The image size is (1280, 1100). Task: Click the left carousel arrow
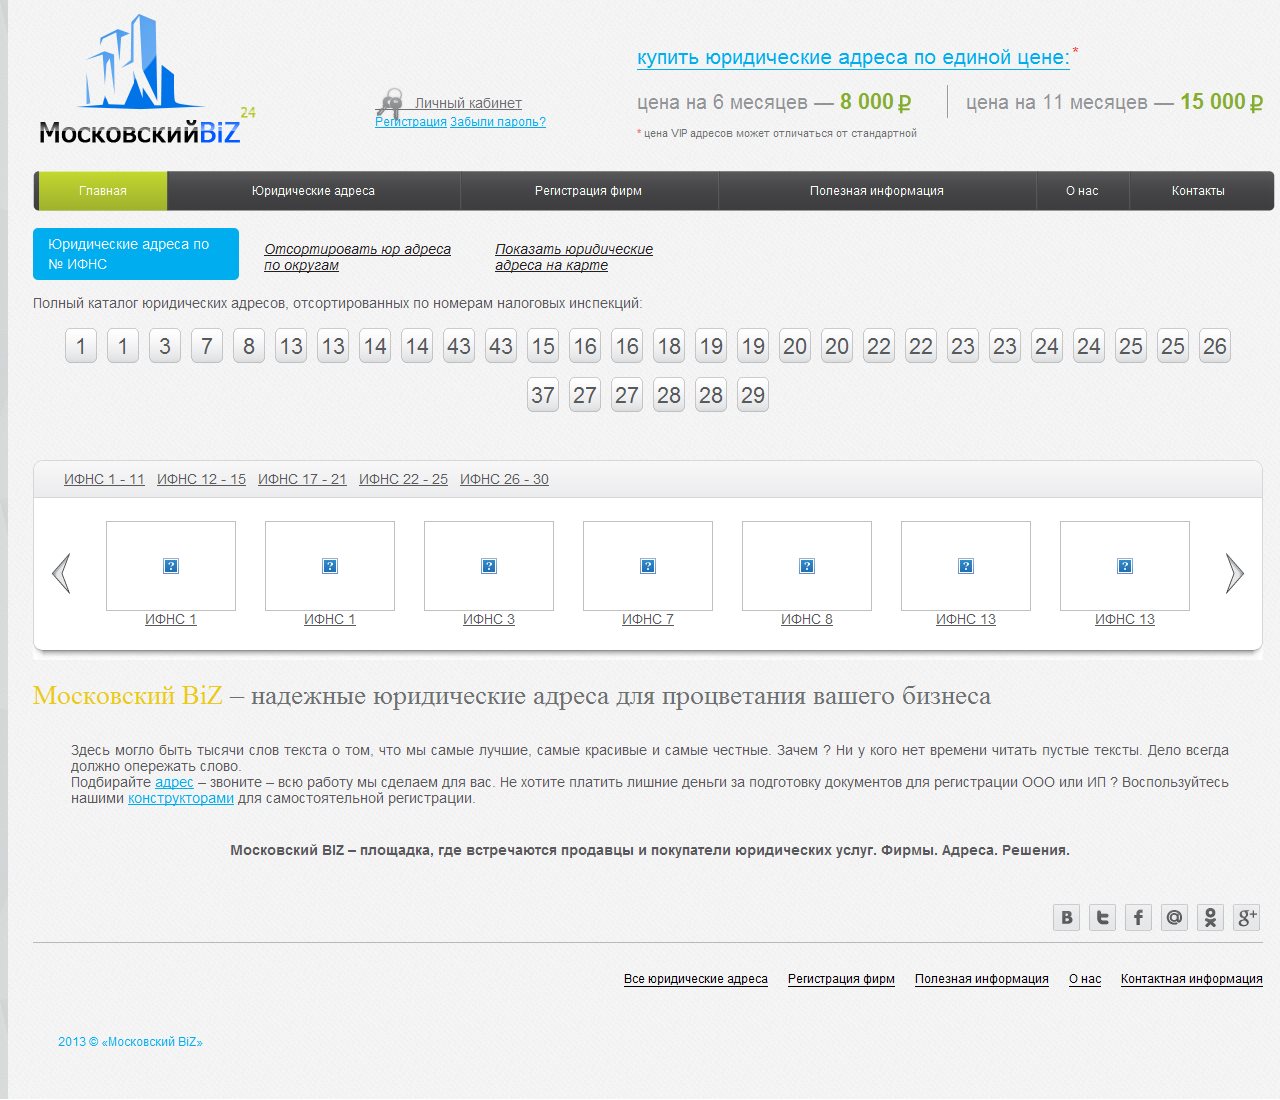tap(61, 573)
